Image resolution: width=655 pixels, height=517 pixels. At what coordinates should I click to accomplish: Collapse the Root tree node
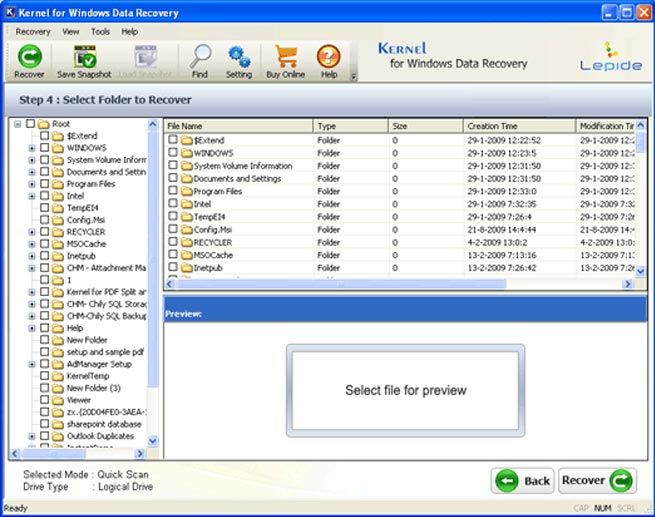[x=18, y=124]
